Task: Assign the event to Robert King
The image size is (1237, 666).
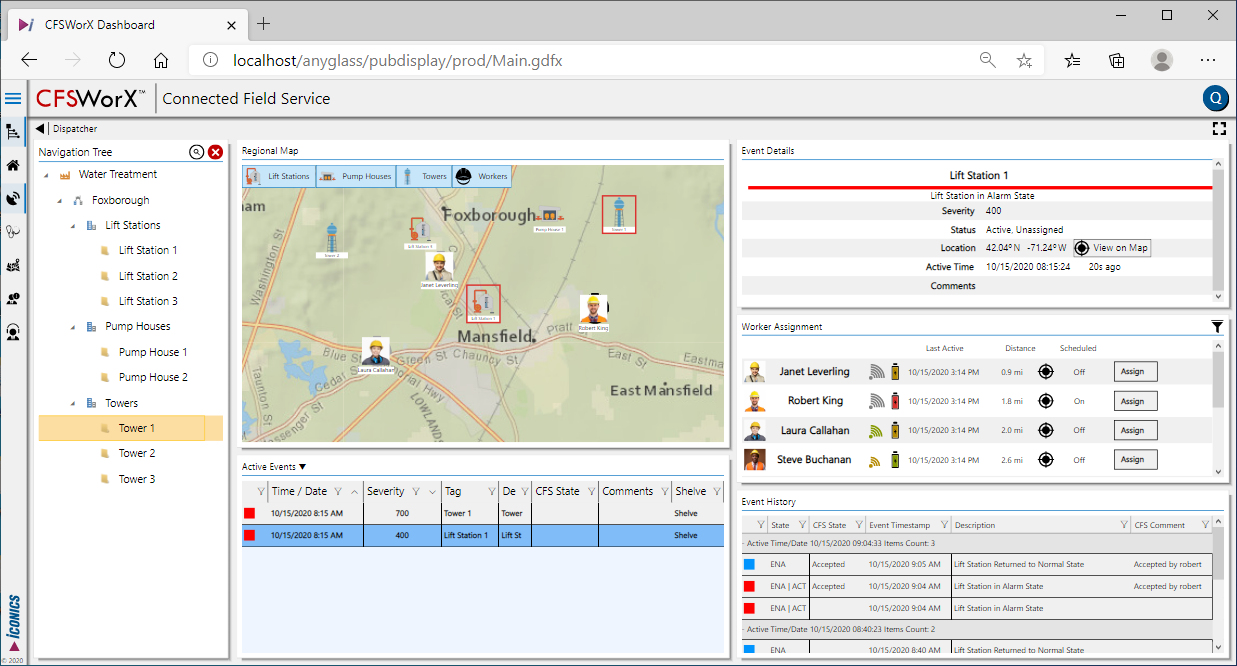Action: click(1134, 401)
